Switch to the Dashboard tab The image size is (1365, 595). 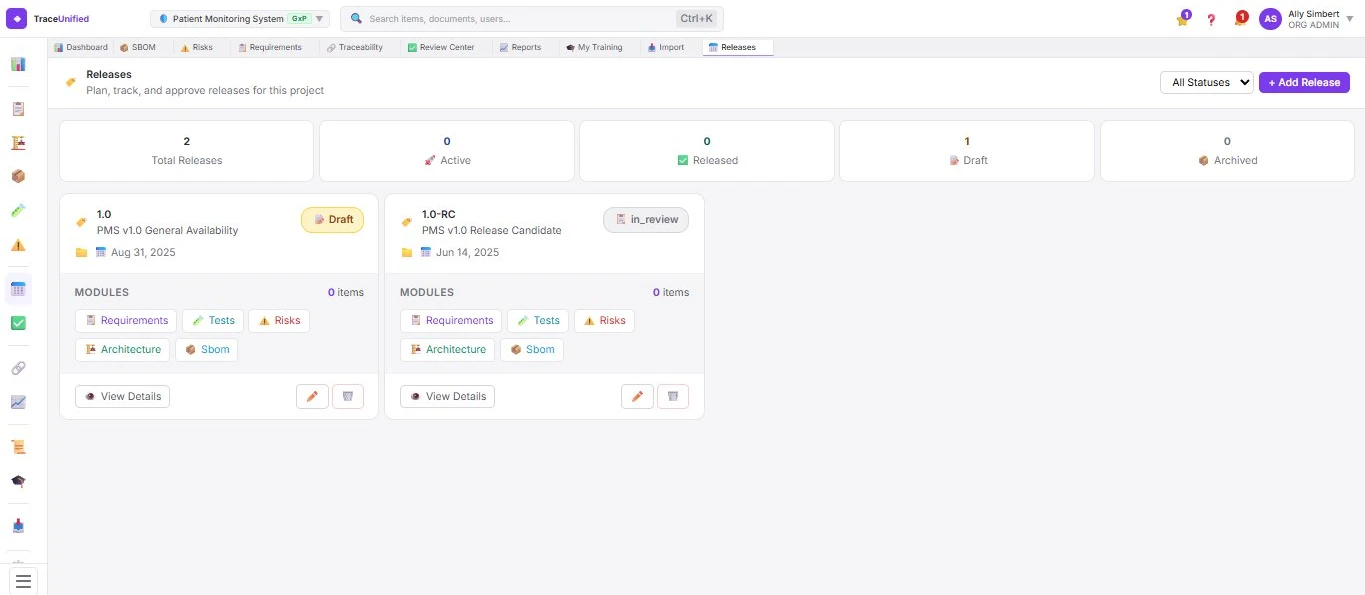click(x=81, y=47)
